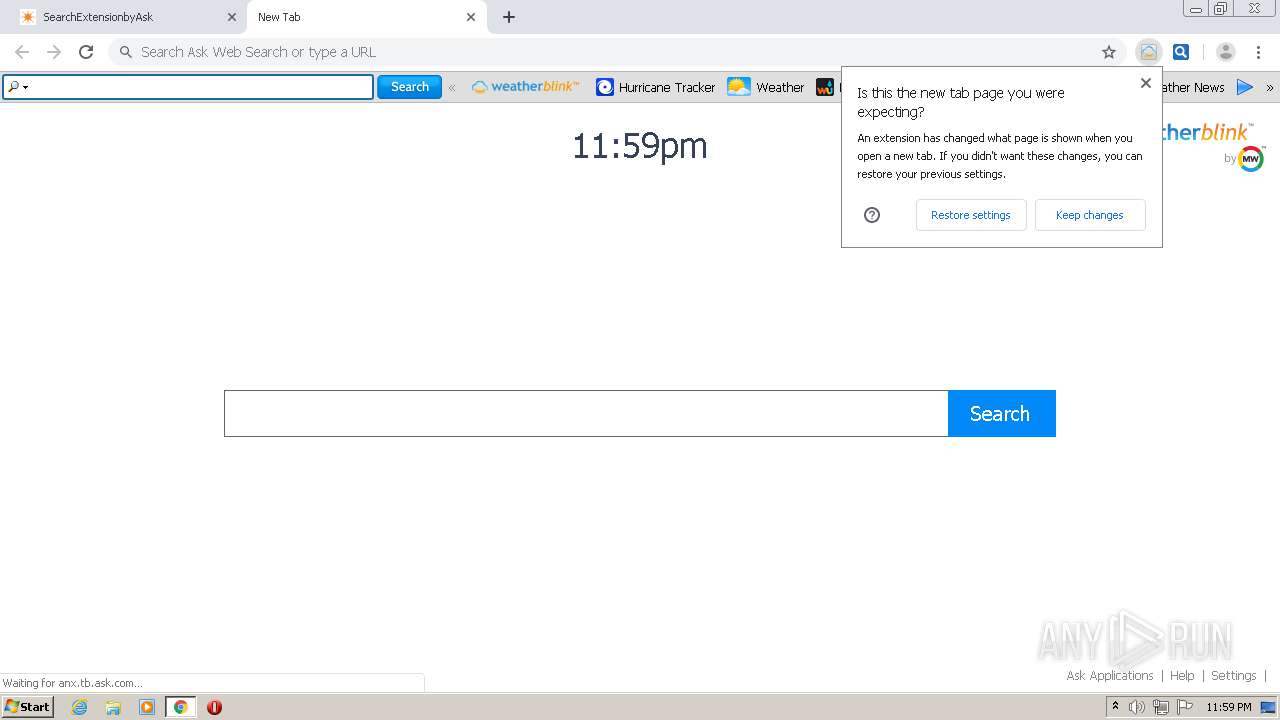Viewport: 1280px width, 720px height.
Task: Reload the current page
Action: coord(86,52)
